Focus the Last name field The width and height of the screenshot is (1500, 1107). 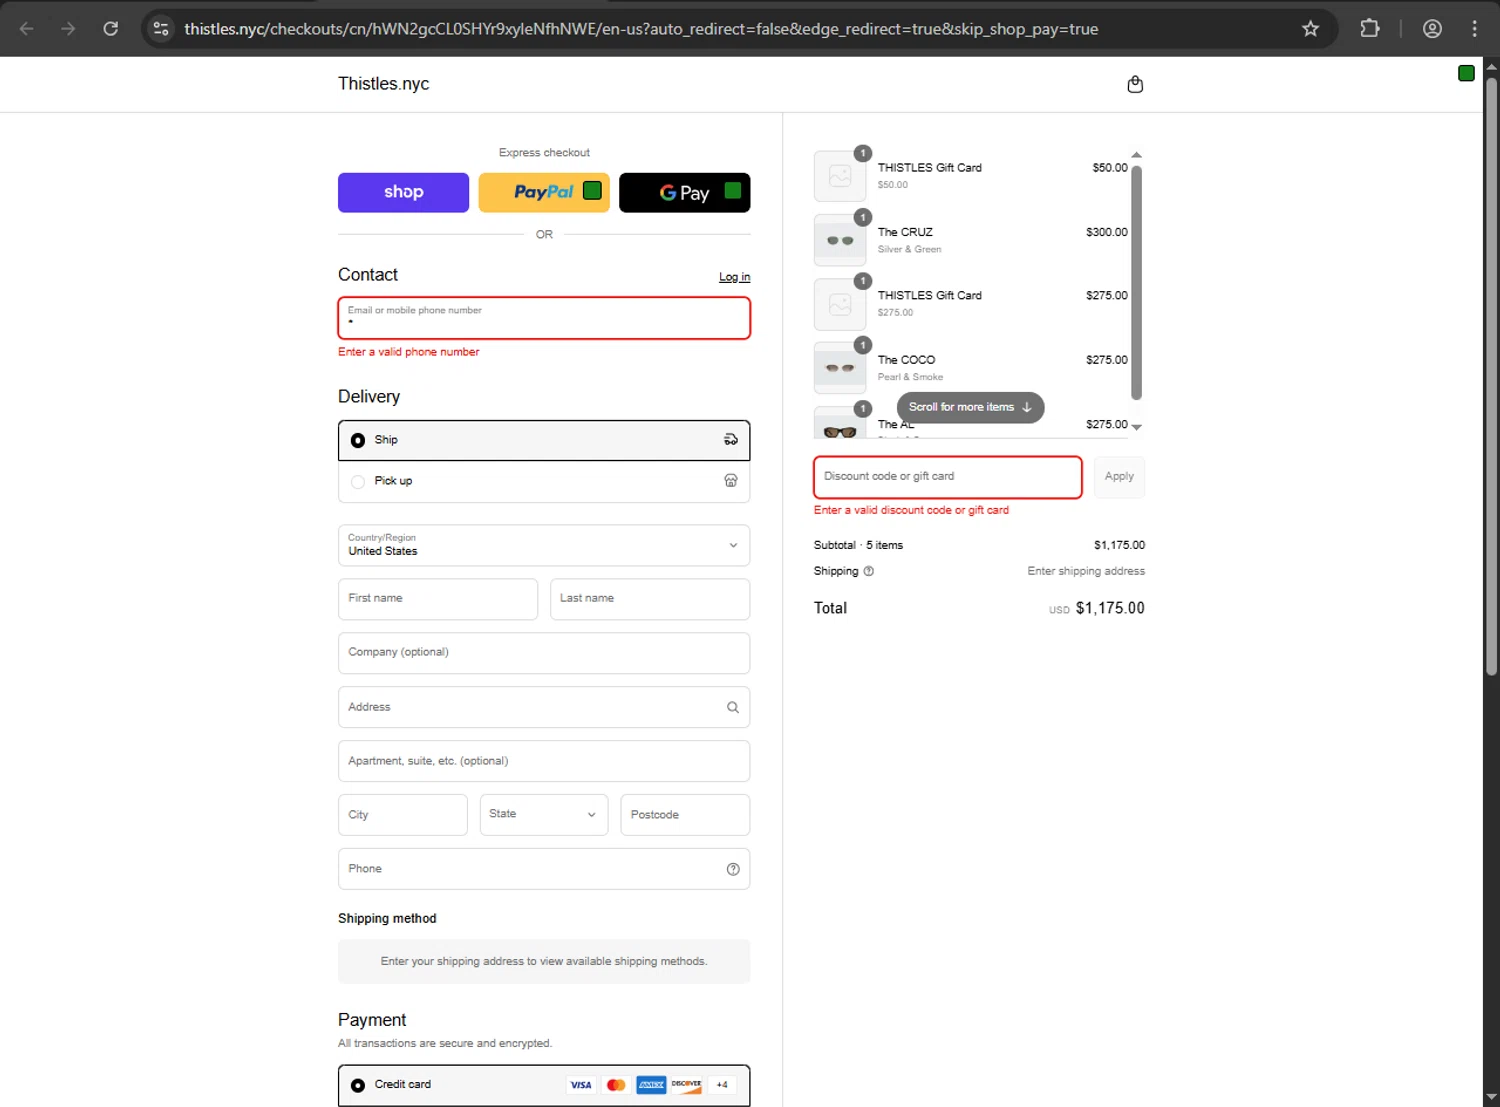[x=650, y=599]
